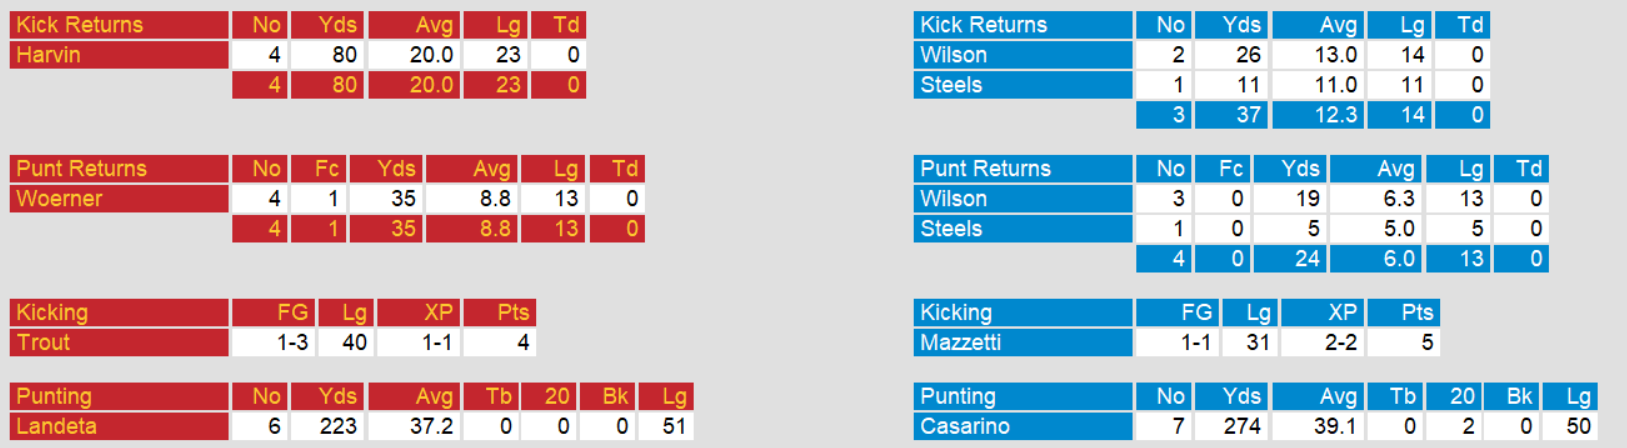The height and width of the screenshot is (448, 1627).
Task: Click punter Landeta's name
Action: click(x=56, y=427)
